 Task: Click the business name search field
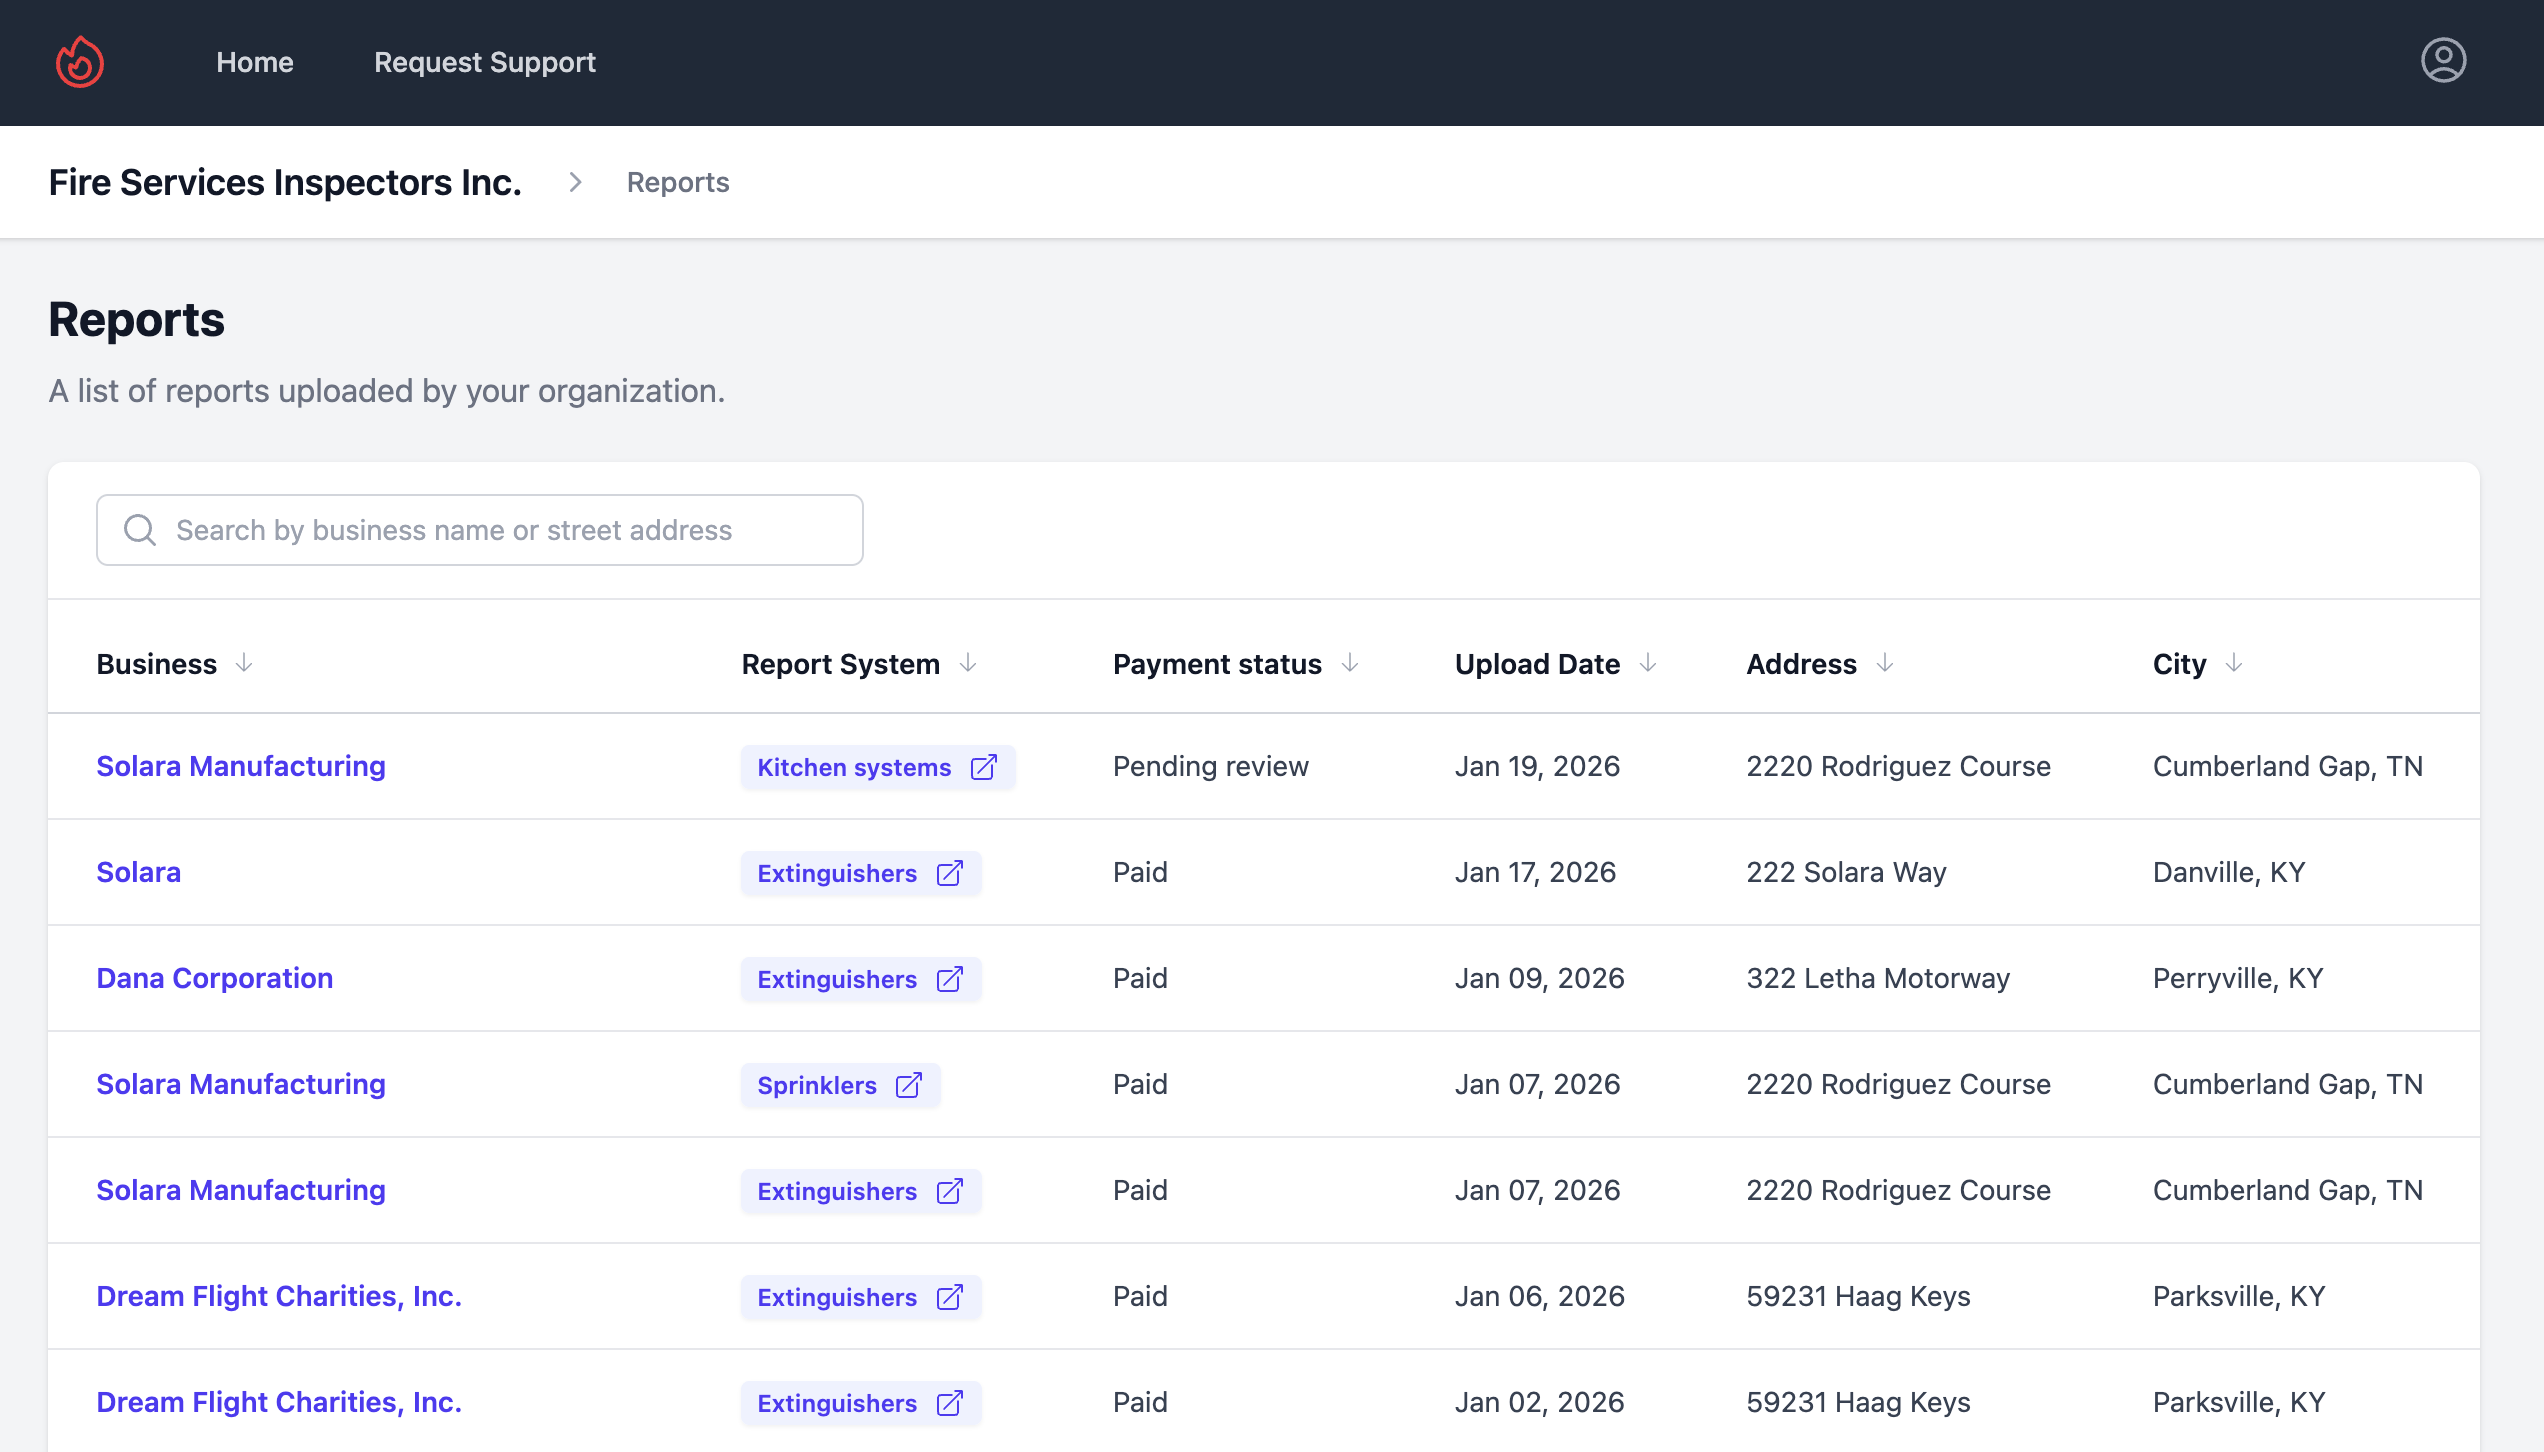pyautogui.click(x=480, y=529)
